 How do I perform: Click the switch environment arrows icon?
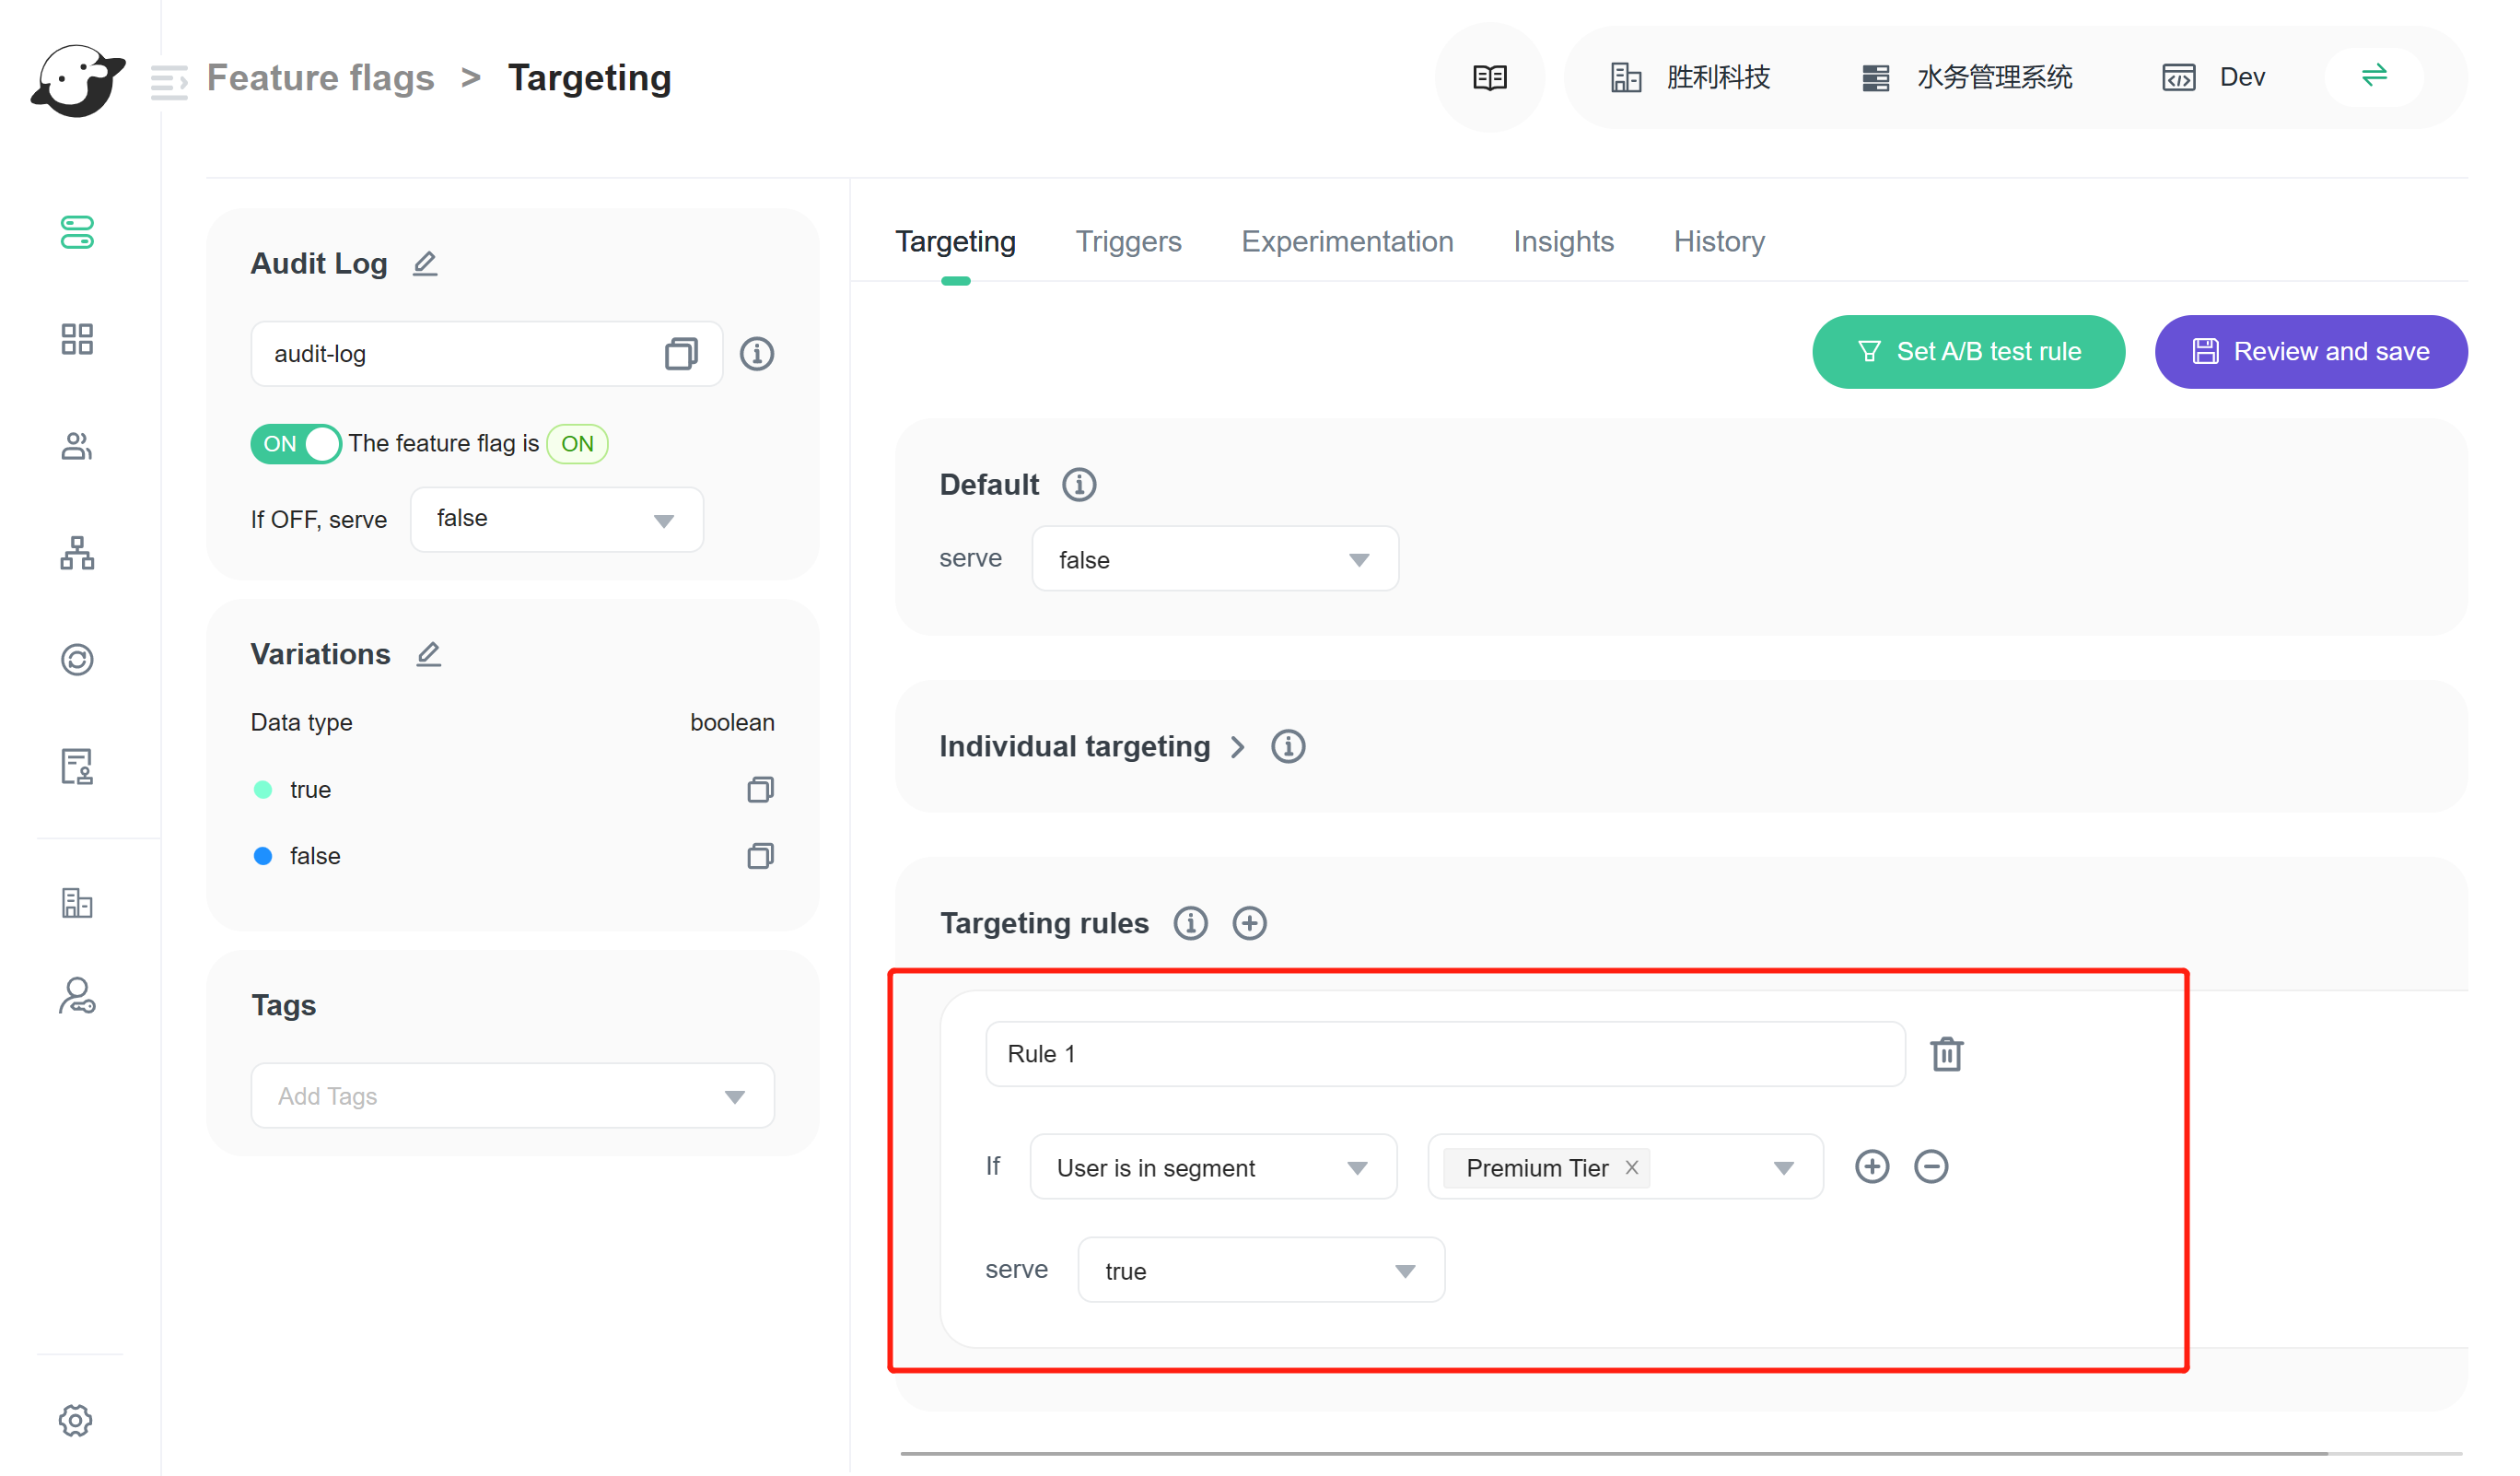[x=2375, y=76]
